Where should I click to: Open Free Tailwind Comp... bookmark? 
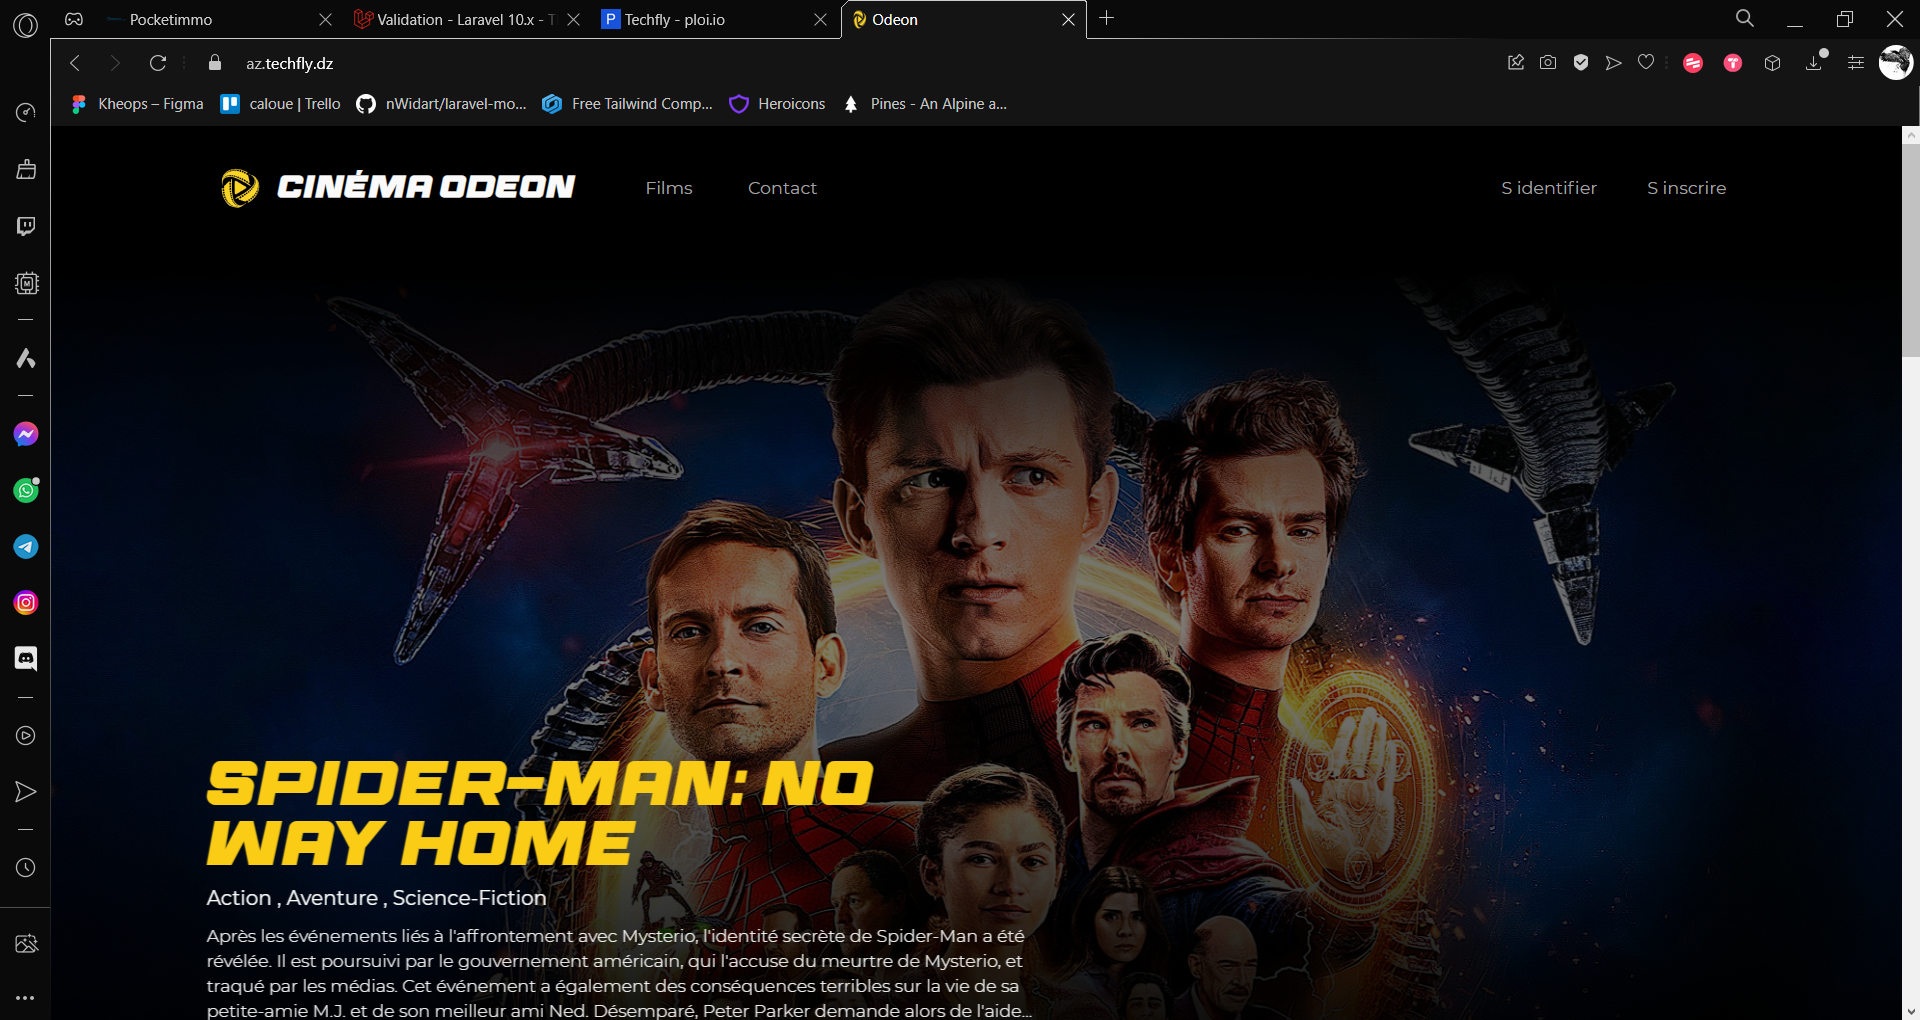627,104
